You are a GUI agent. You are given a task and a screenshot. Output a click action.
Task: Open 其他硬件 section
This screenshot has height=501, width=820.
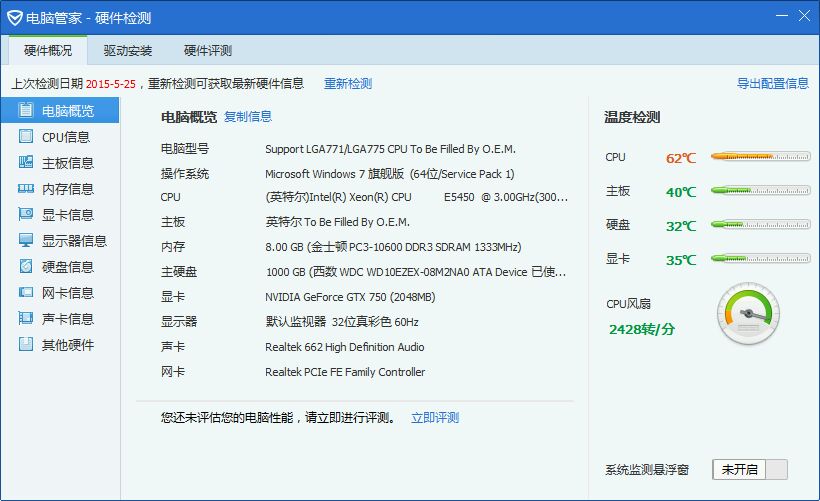coord(60,345)
